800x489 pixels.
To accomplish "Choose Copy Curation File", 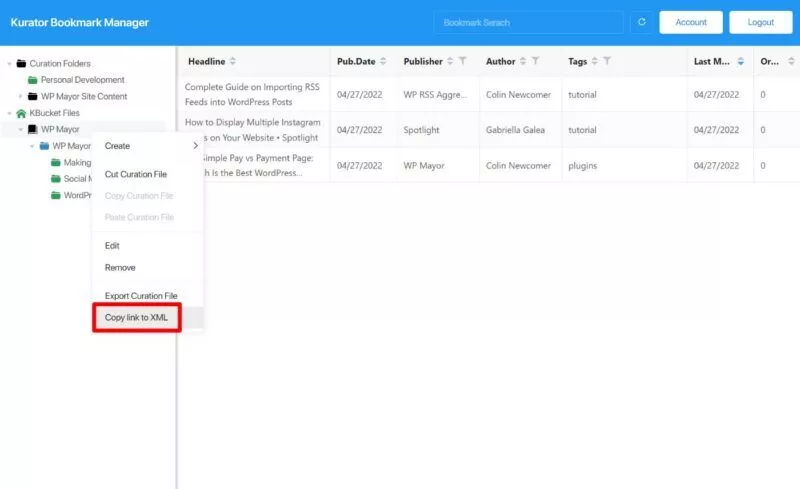I will click(147, 195).
